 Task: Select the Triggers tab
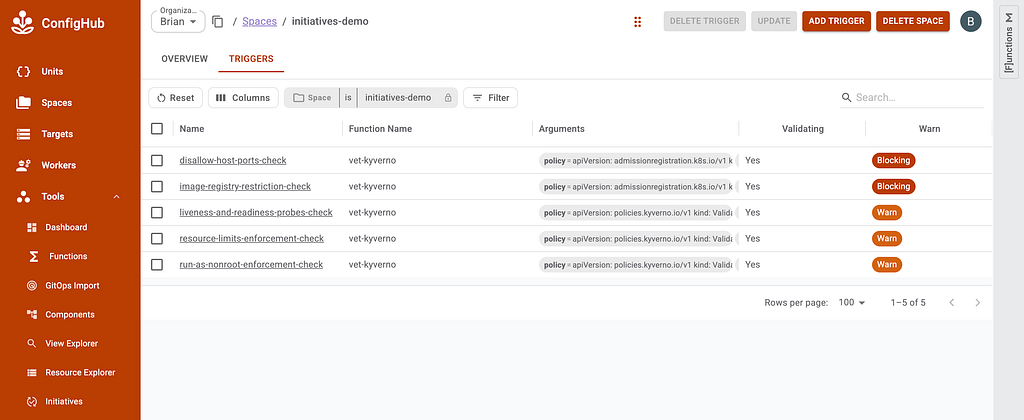(x=251, y=59)
